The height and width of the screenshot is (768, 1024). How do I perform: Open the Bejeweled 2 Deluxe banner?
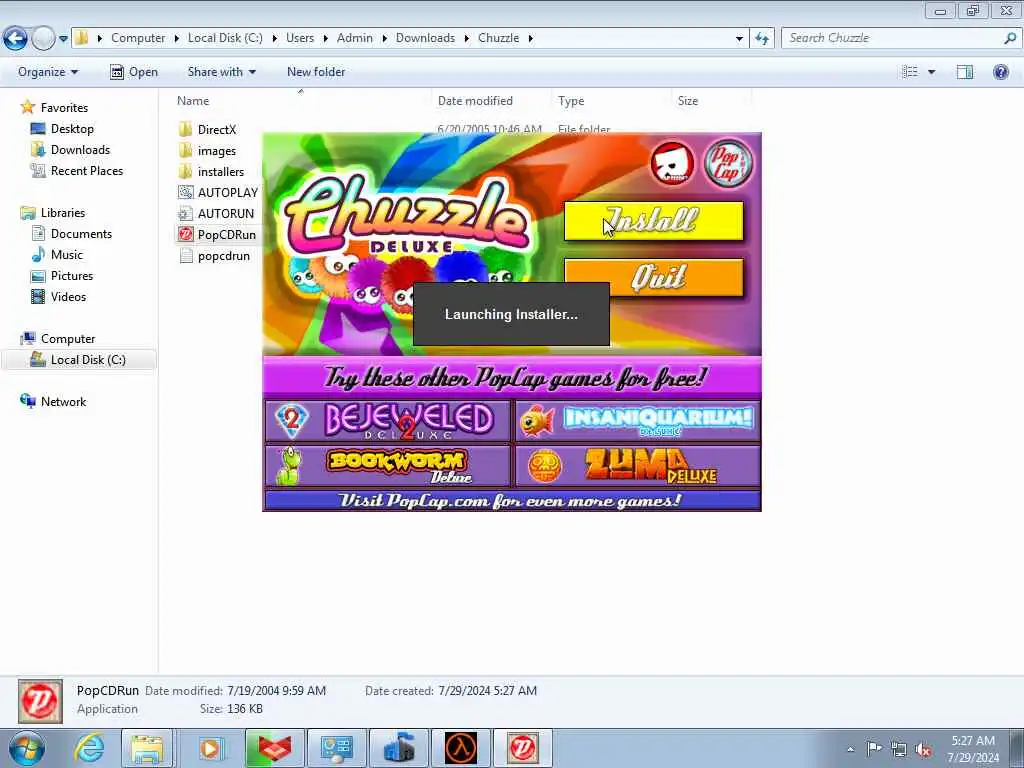point(387,421)
